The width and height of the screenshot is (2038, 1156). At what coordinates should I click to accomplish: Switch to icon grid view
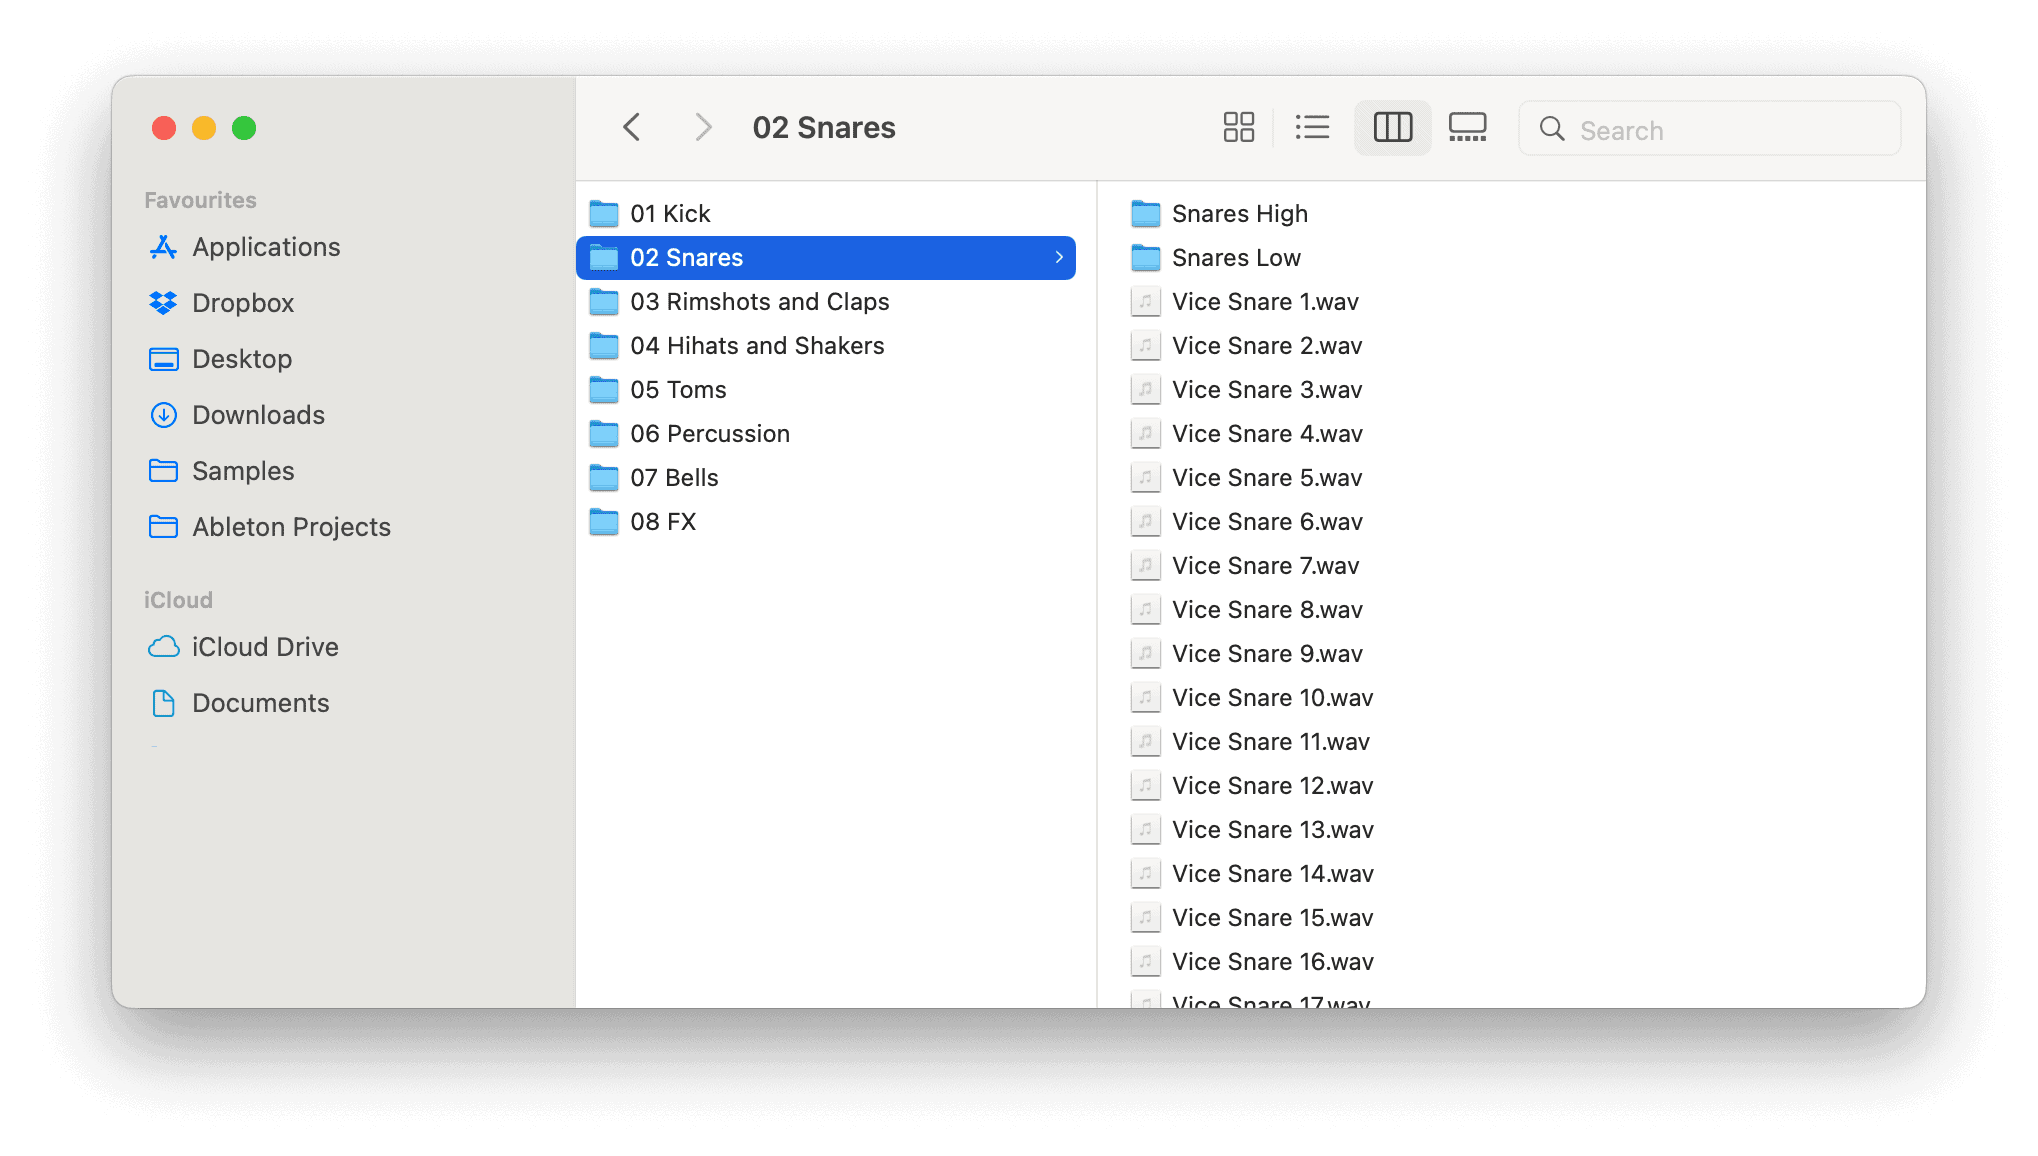(x=1238, y=127)
